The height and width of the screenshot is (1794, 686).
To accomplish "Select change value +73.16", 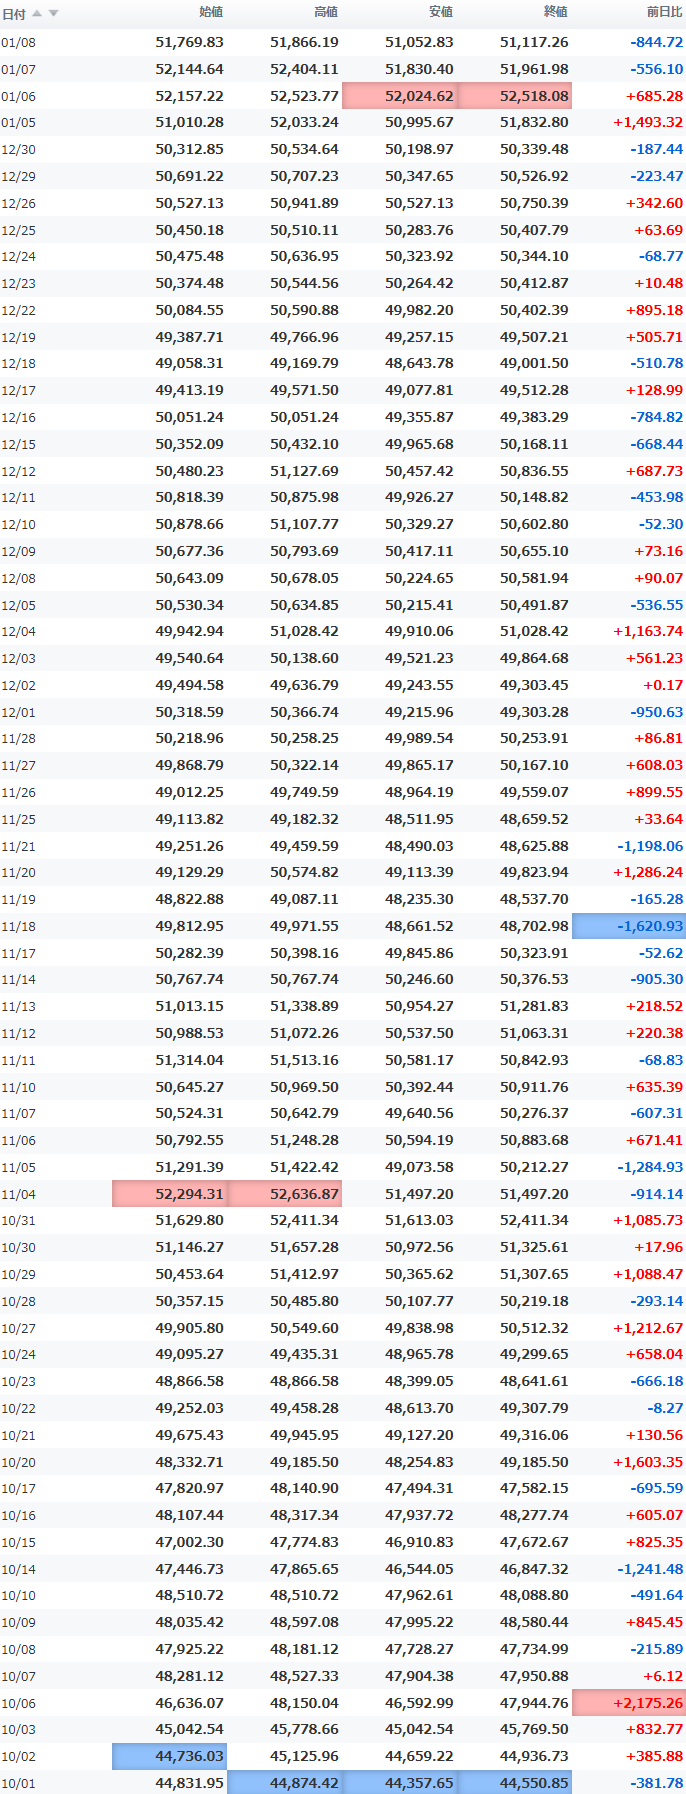I will coord(659,551).
